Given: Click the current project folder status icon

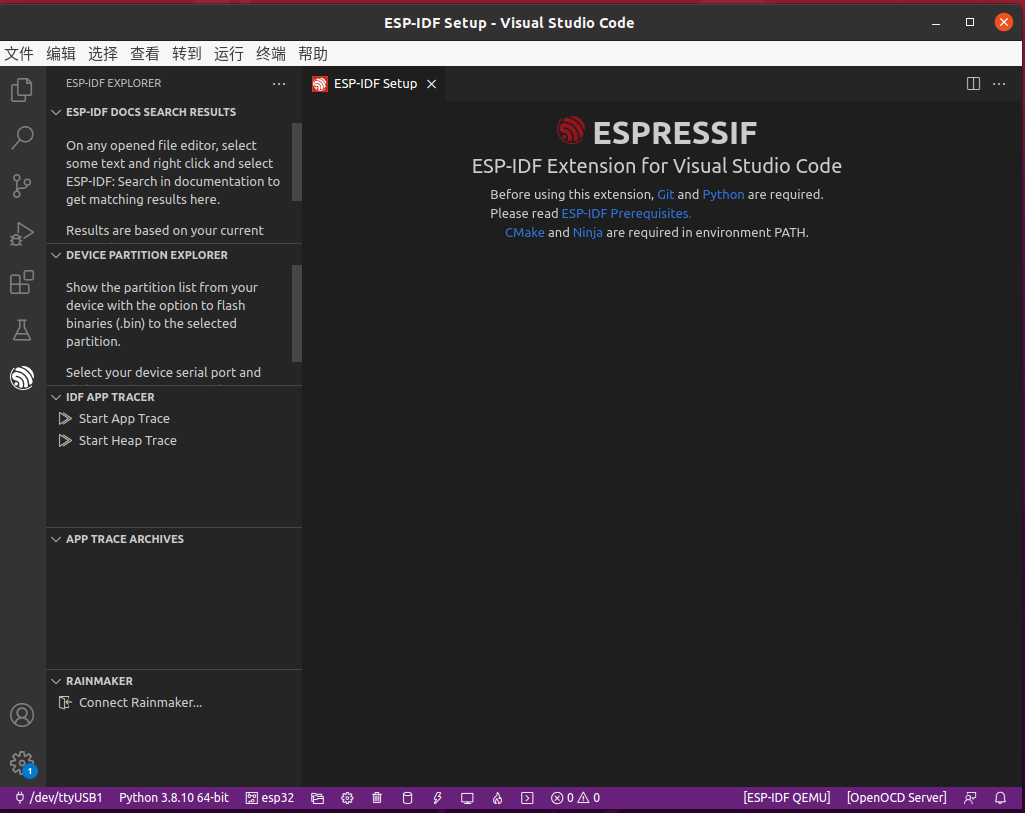Looking at the screenshot, I should 318,797.
